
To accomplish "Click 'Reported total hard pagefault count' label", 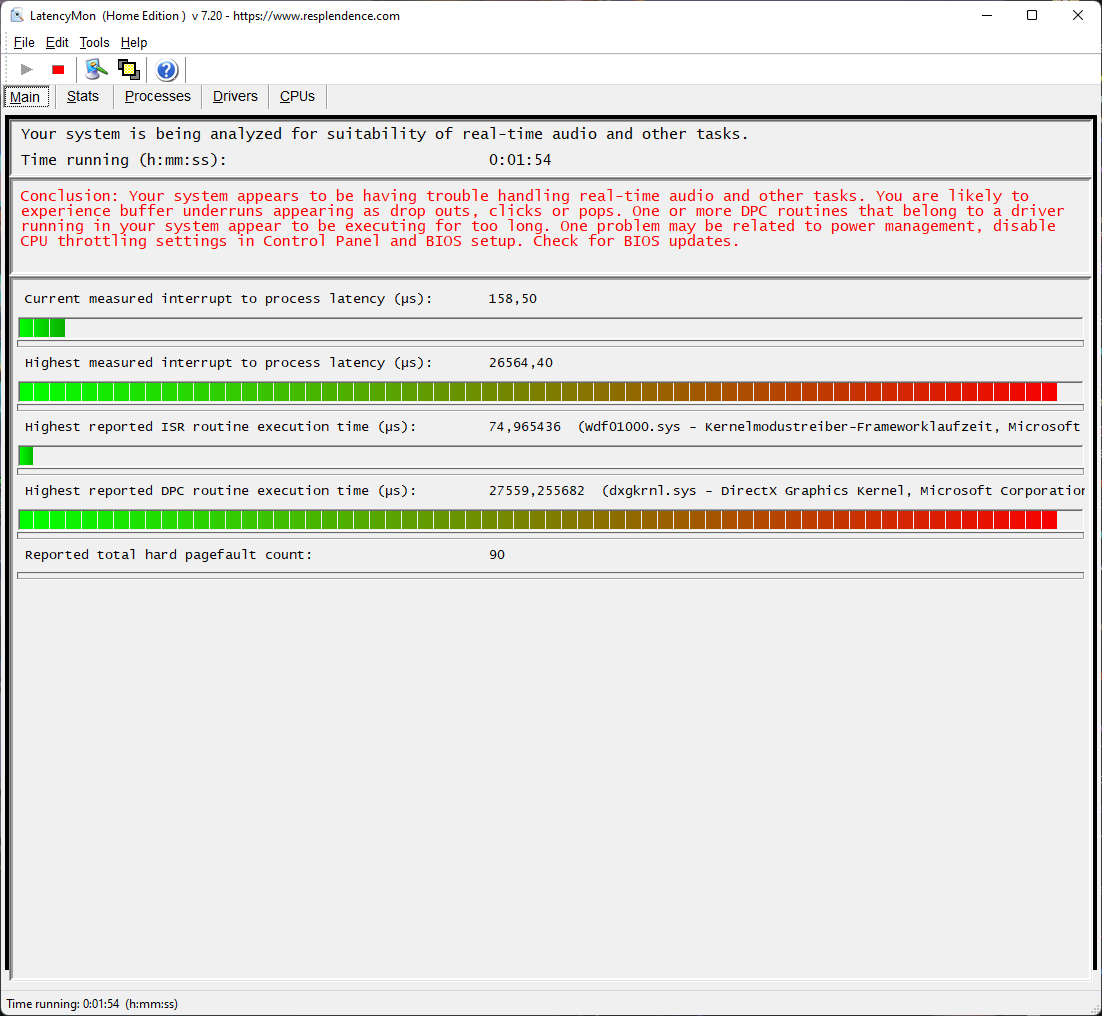I will click(x=169, y=554).
